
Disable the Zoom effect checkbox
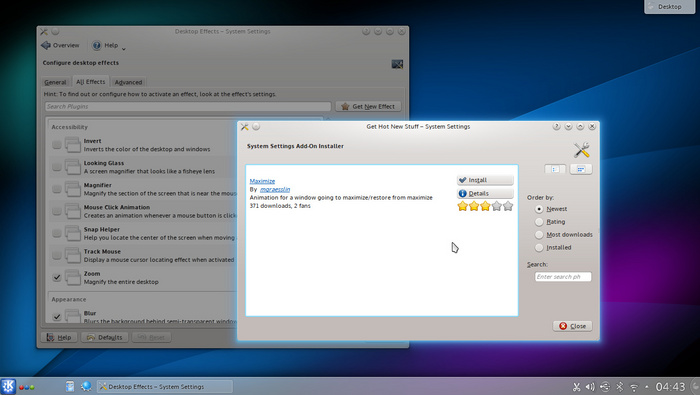pos(57,278)
